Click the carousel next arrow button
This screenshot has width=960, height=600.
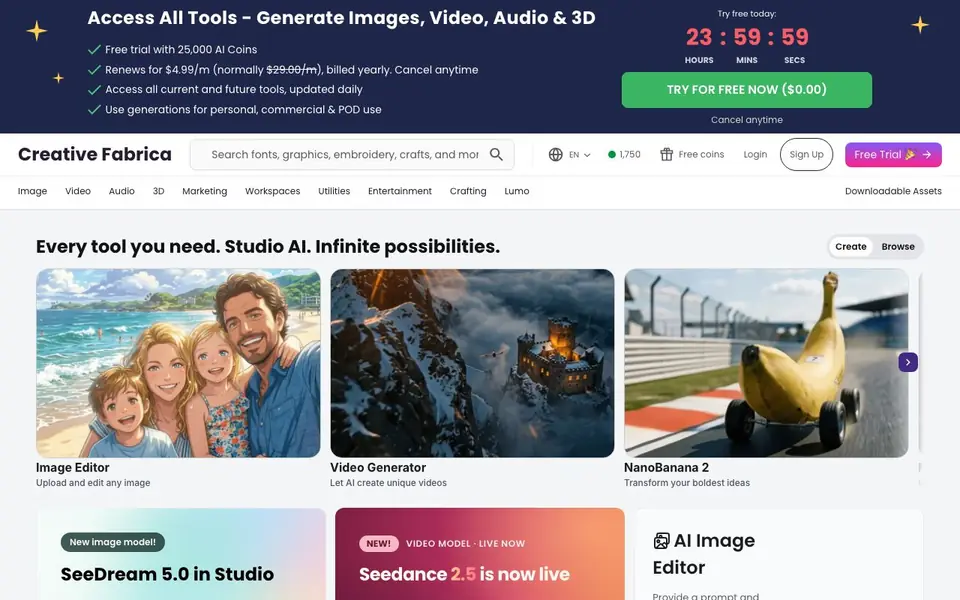[907, 362]
